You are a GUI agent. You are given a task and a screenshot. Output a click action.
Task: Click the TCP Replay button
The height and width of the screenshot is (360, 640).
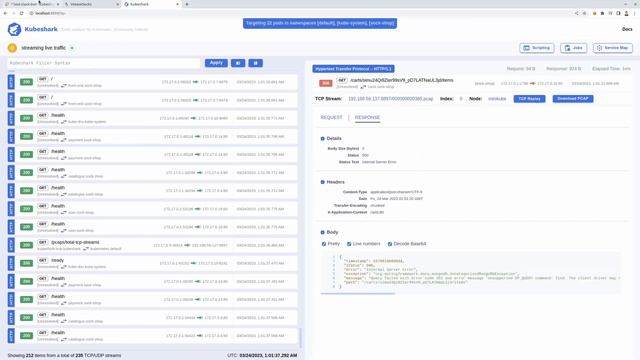[529, 99]
